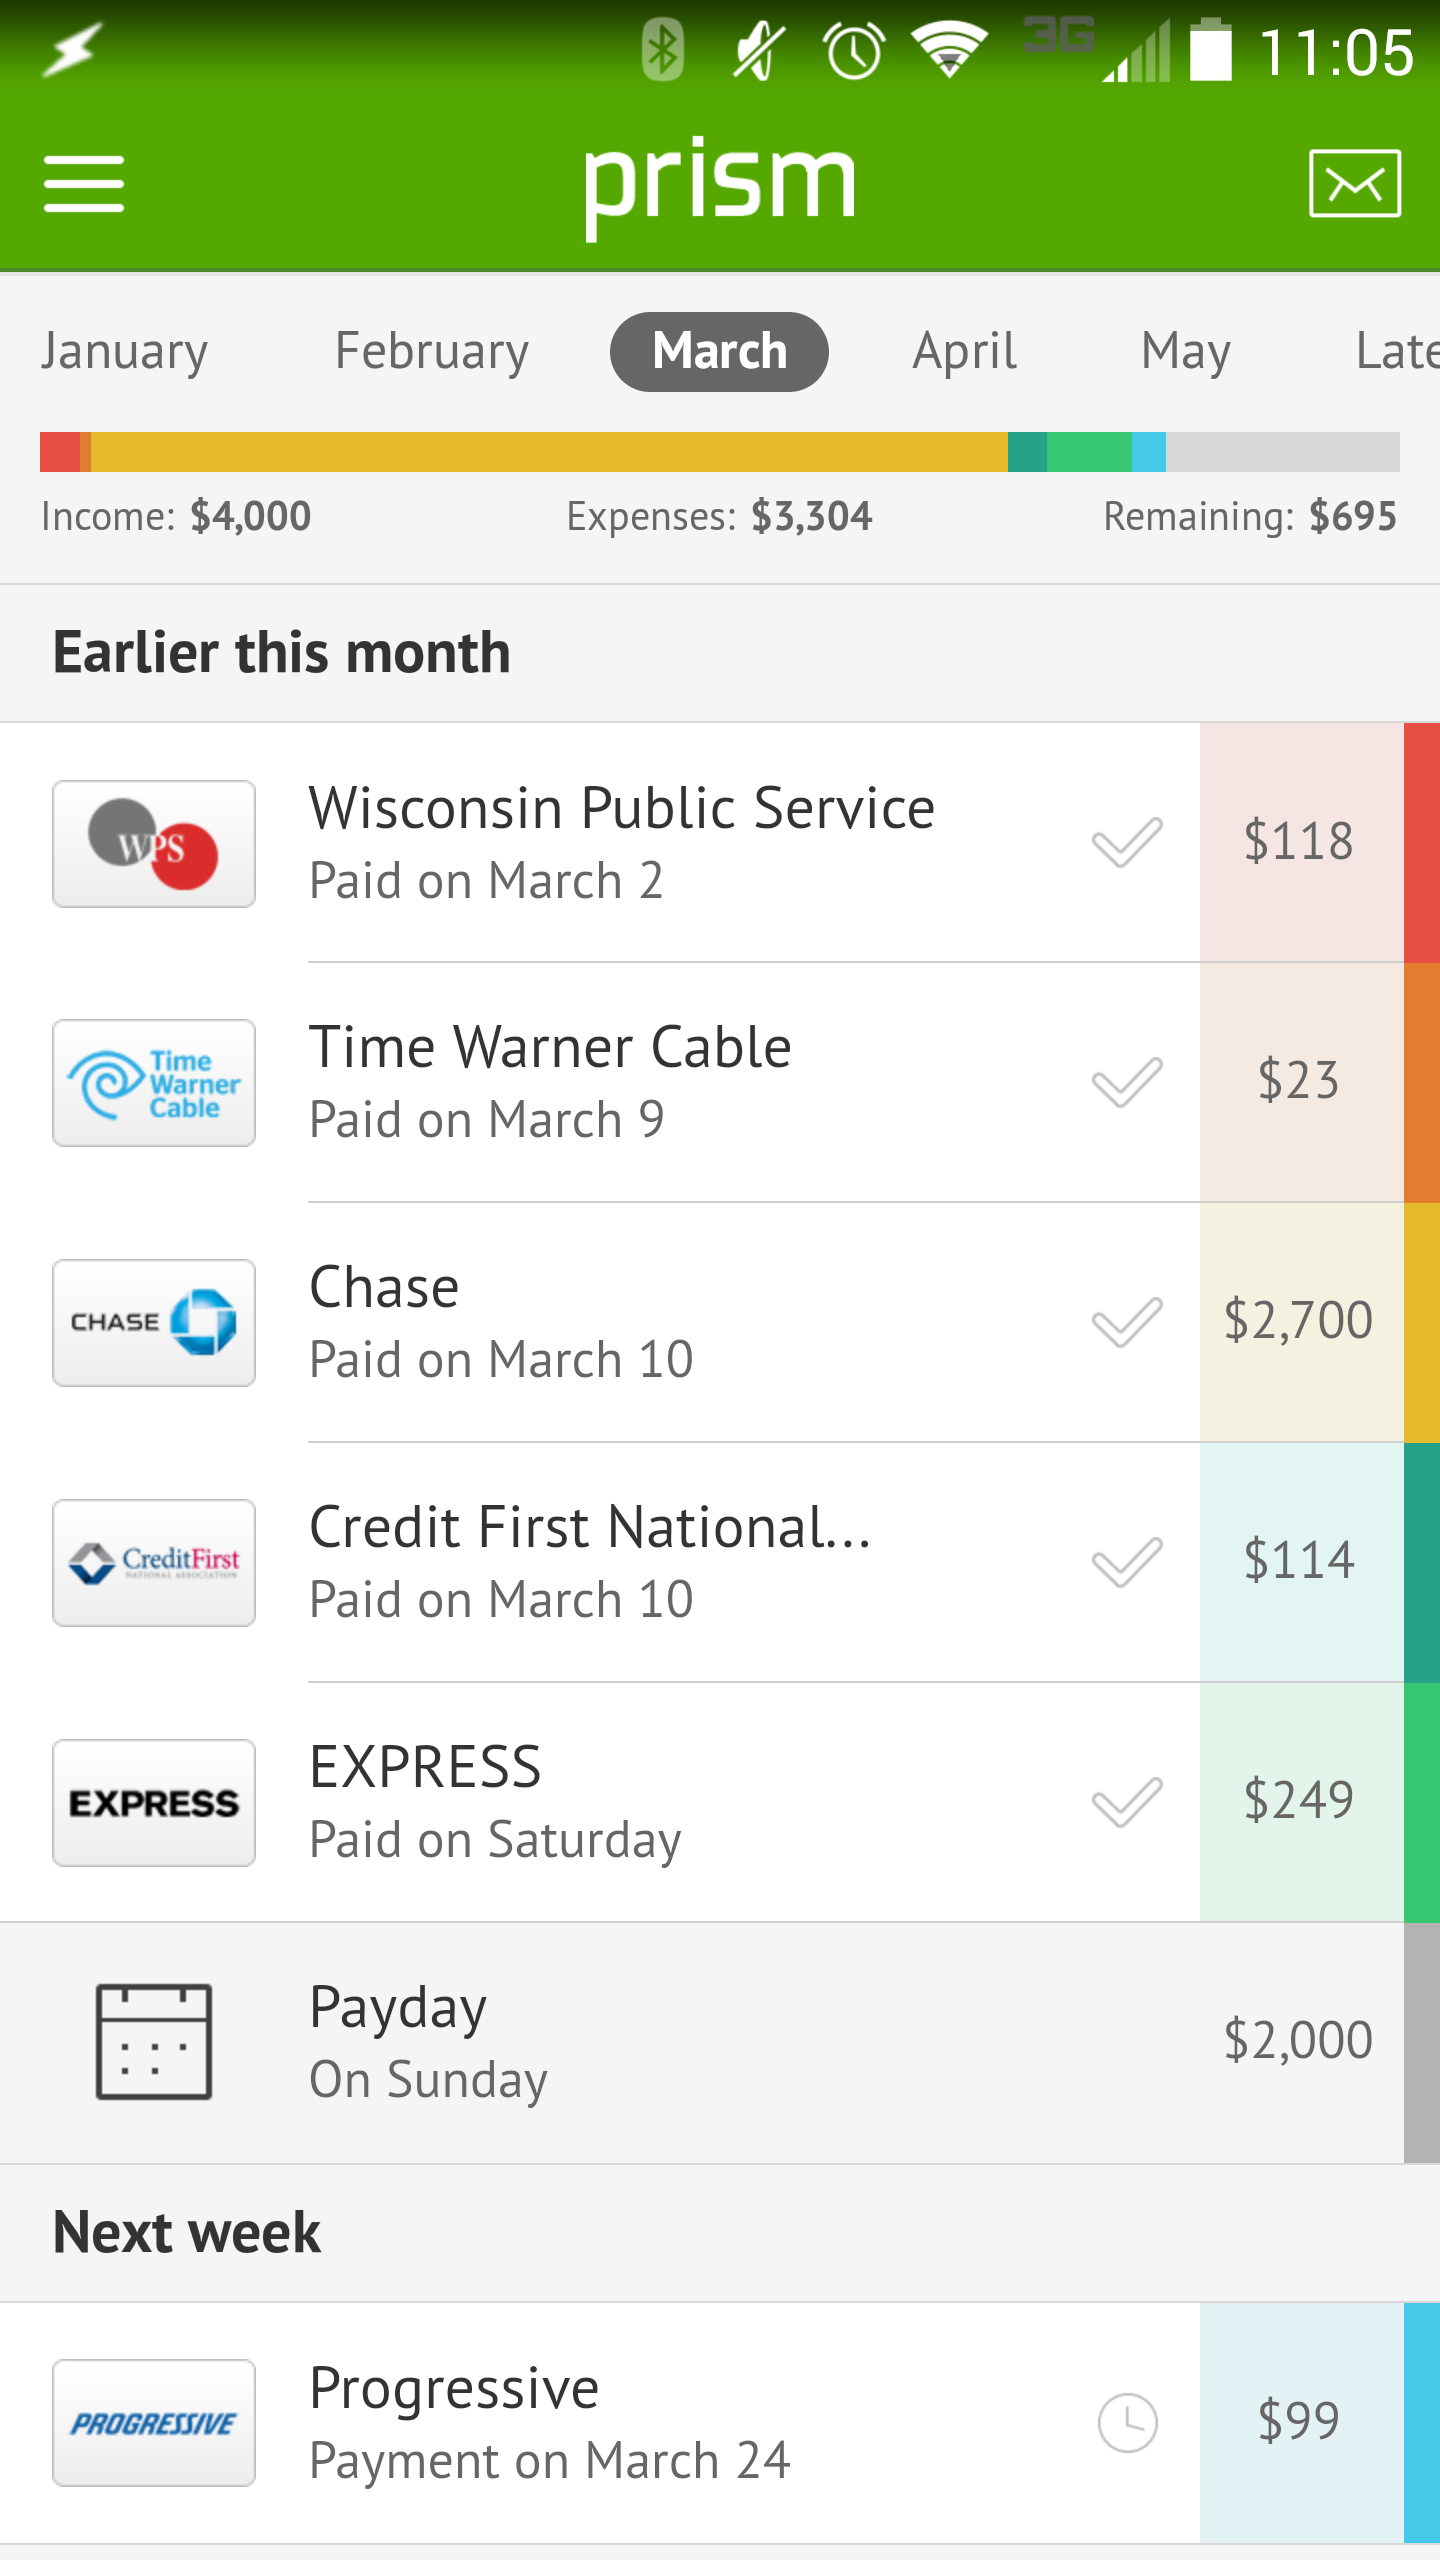Image resolution: width=1440 pixels, height=2560 pixels.
Task: Tap the CreditFirst logo thumbnail
Action: click(x=154, y=1563)
